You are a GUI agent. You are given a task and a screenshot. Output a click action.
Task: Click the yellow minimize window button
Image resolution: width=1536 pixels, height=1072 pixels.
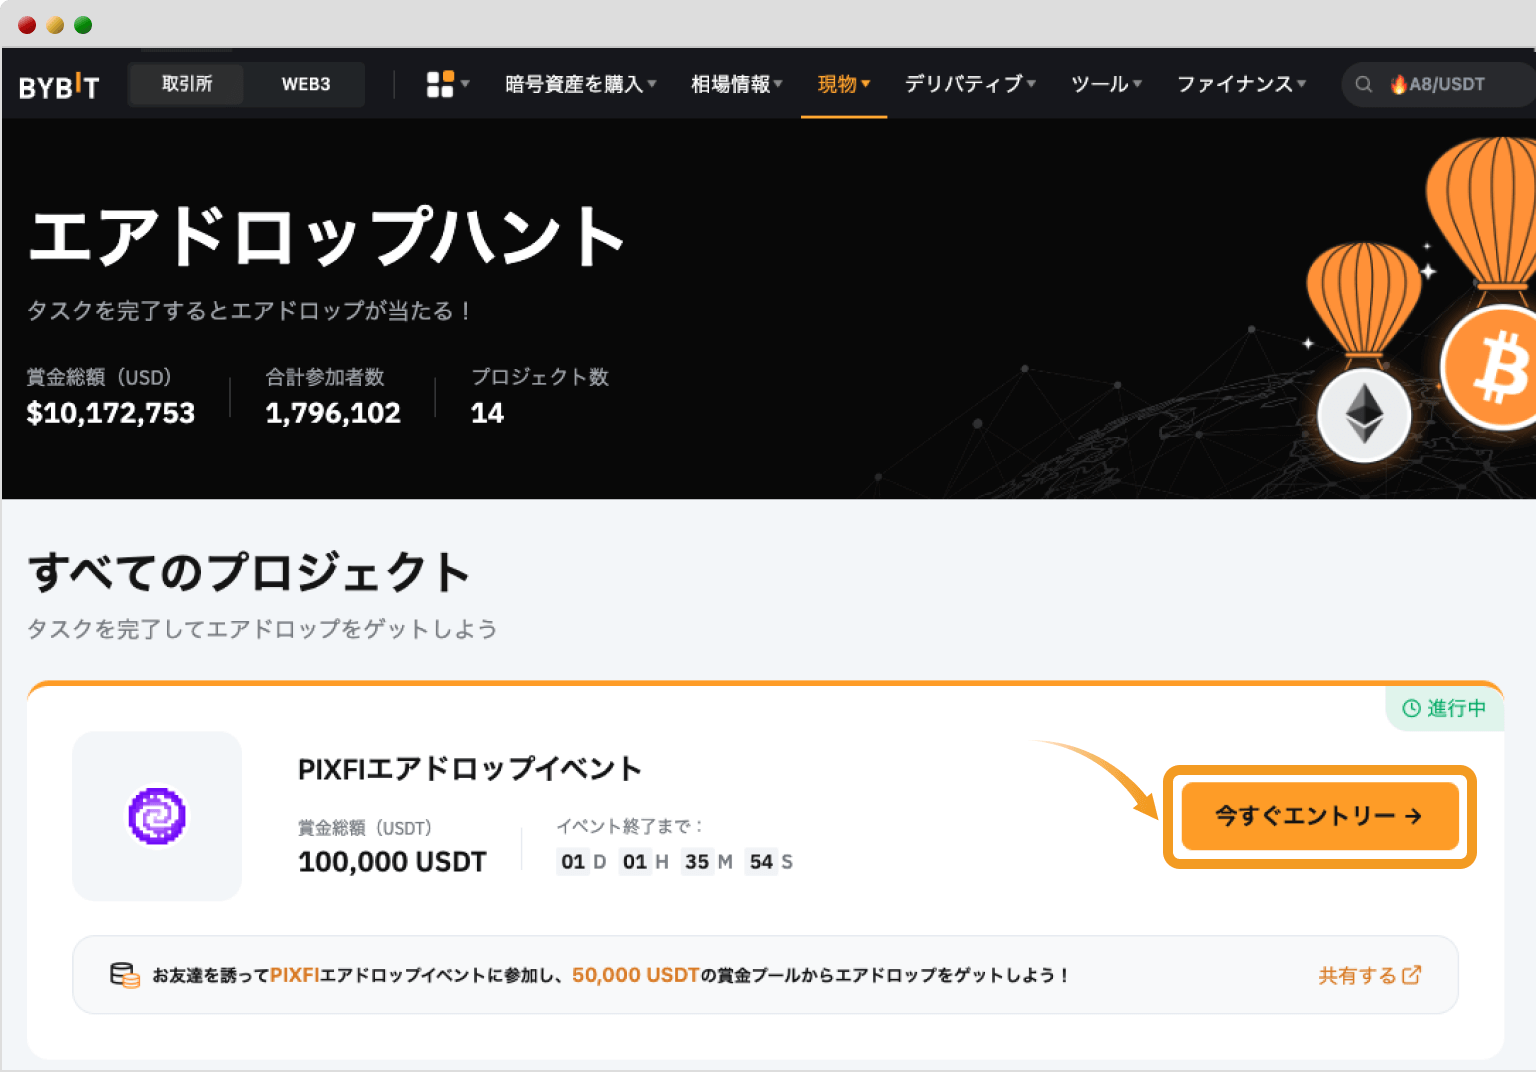(x=55, y=25)
